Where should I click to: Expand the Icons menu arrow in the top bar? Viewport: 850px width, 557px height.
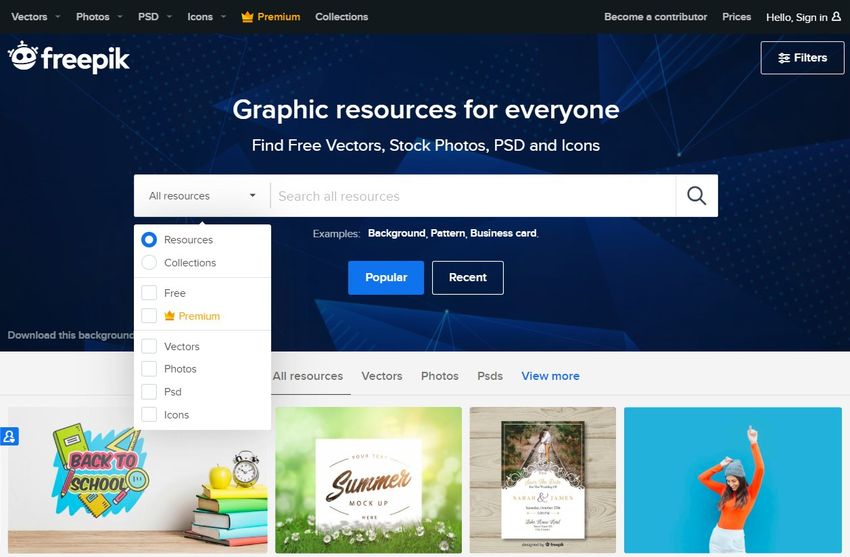[223, 17]
